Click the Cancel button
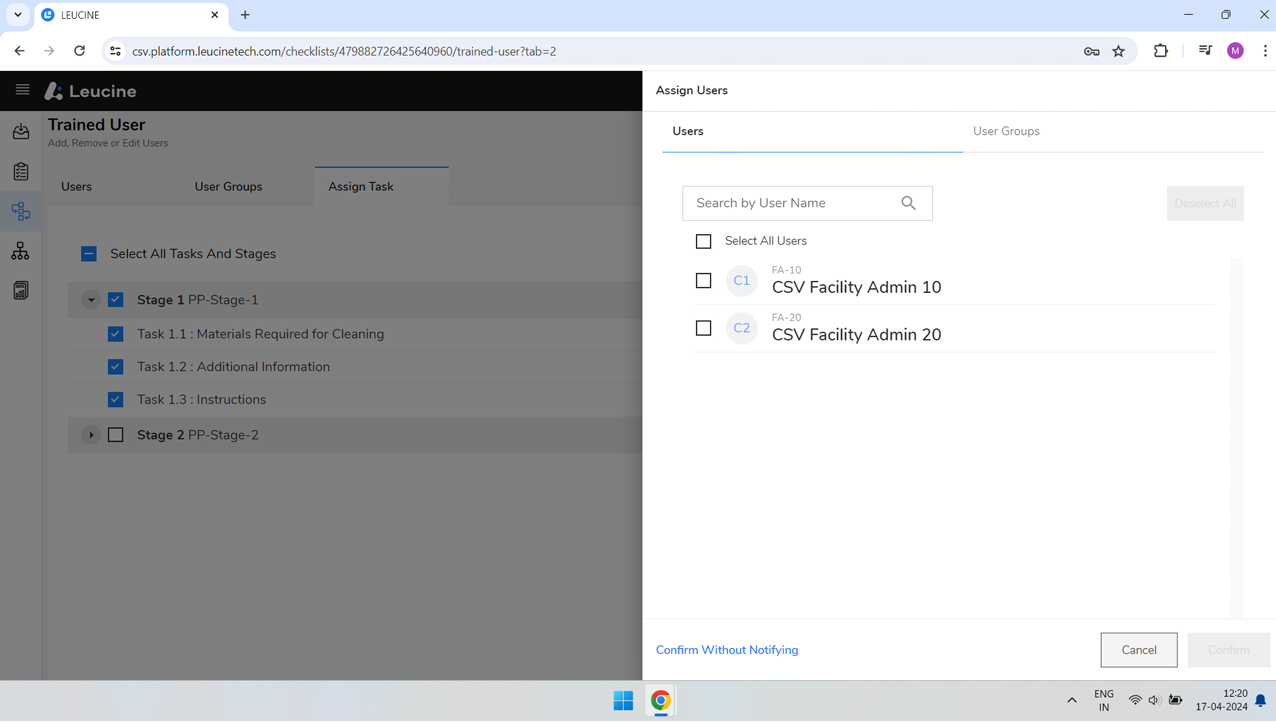 click(1139, 650)
